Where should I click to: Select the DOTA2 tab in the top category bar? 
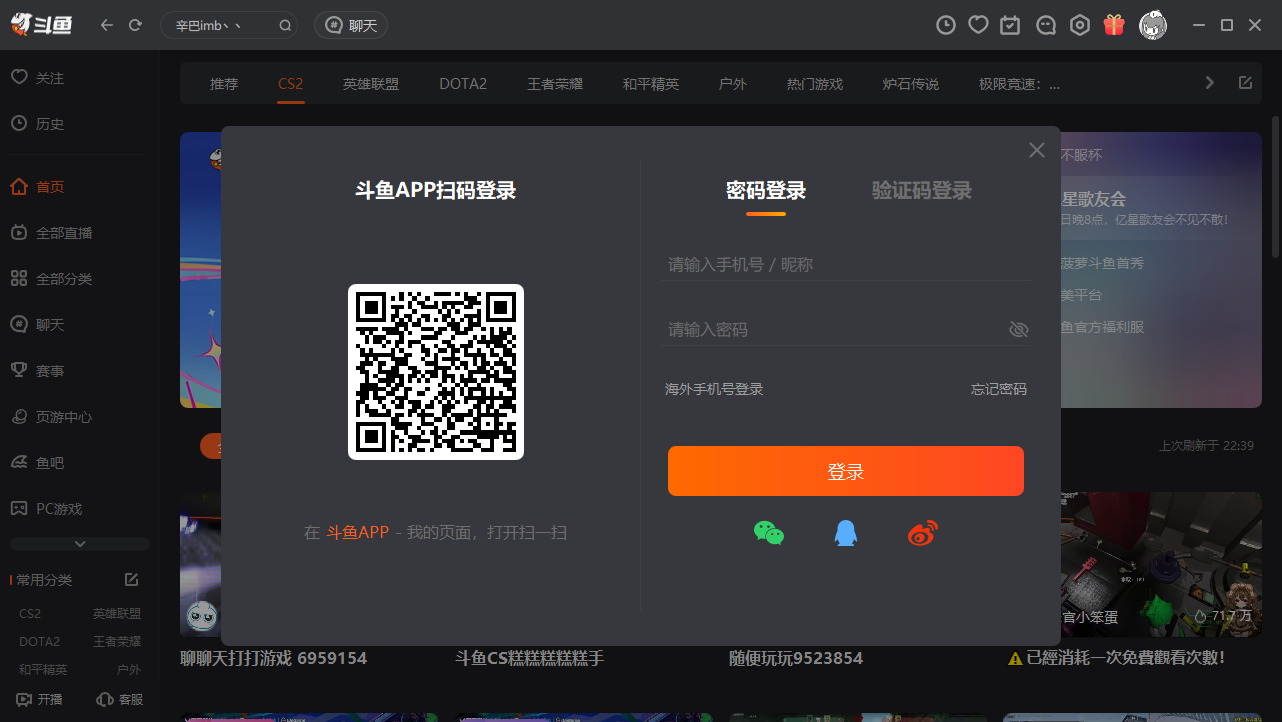click(463, 84)
